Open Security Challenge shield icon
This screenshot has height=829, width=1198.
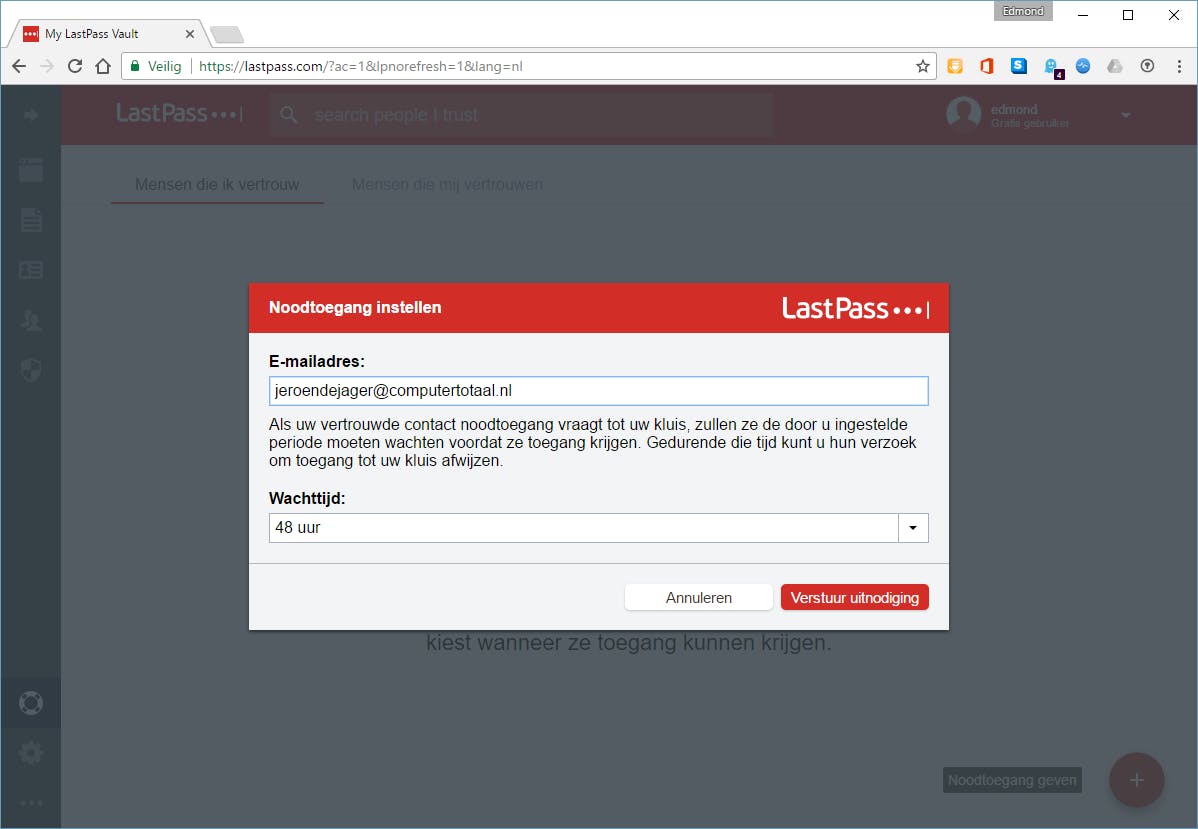click(x=31, y=371)
